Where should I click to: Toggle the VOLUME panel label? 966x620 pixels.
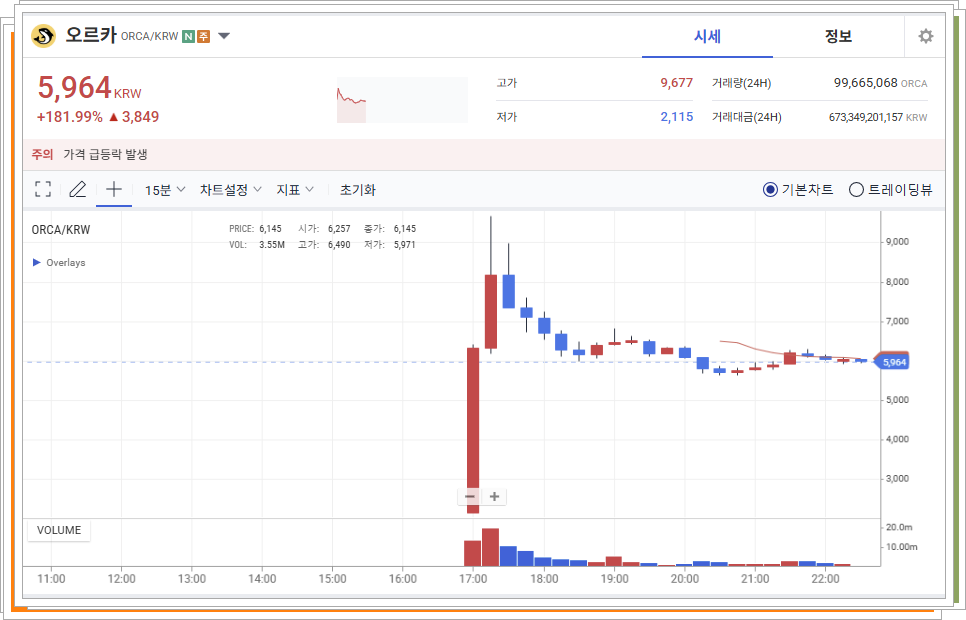(x=58, y=531)
